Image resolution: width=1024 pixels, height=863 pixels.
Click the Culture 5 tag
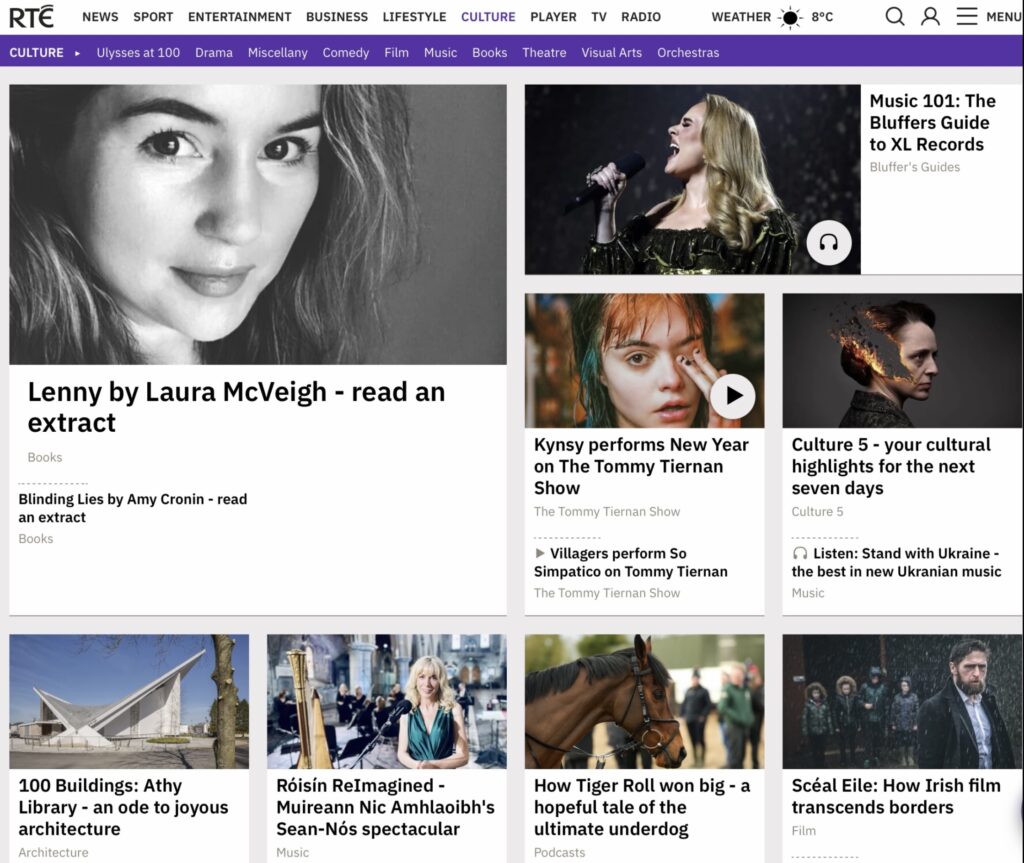tap(817, 512)
